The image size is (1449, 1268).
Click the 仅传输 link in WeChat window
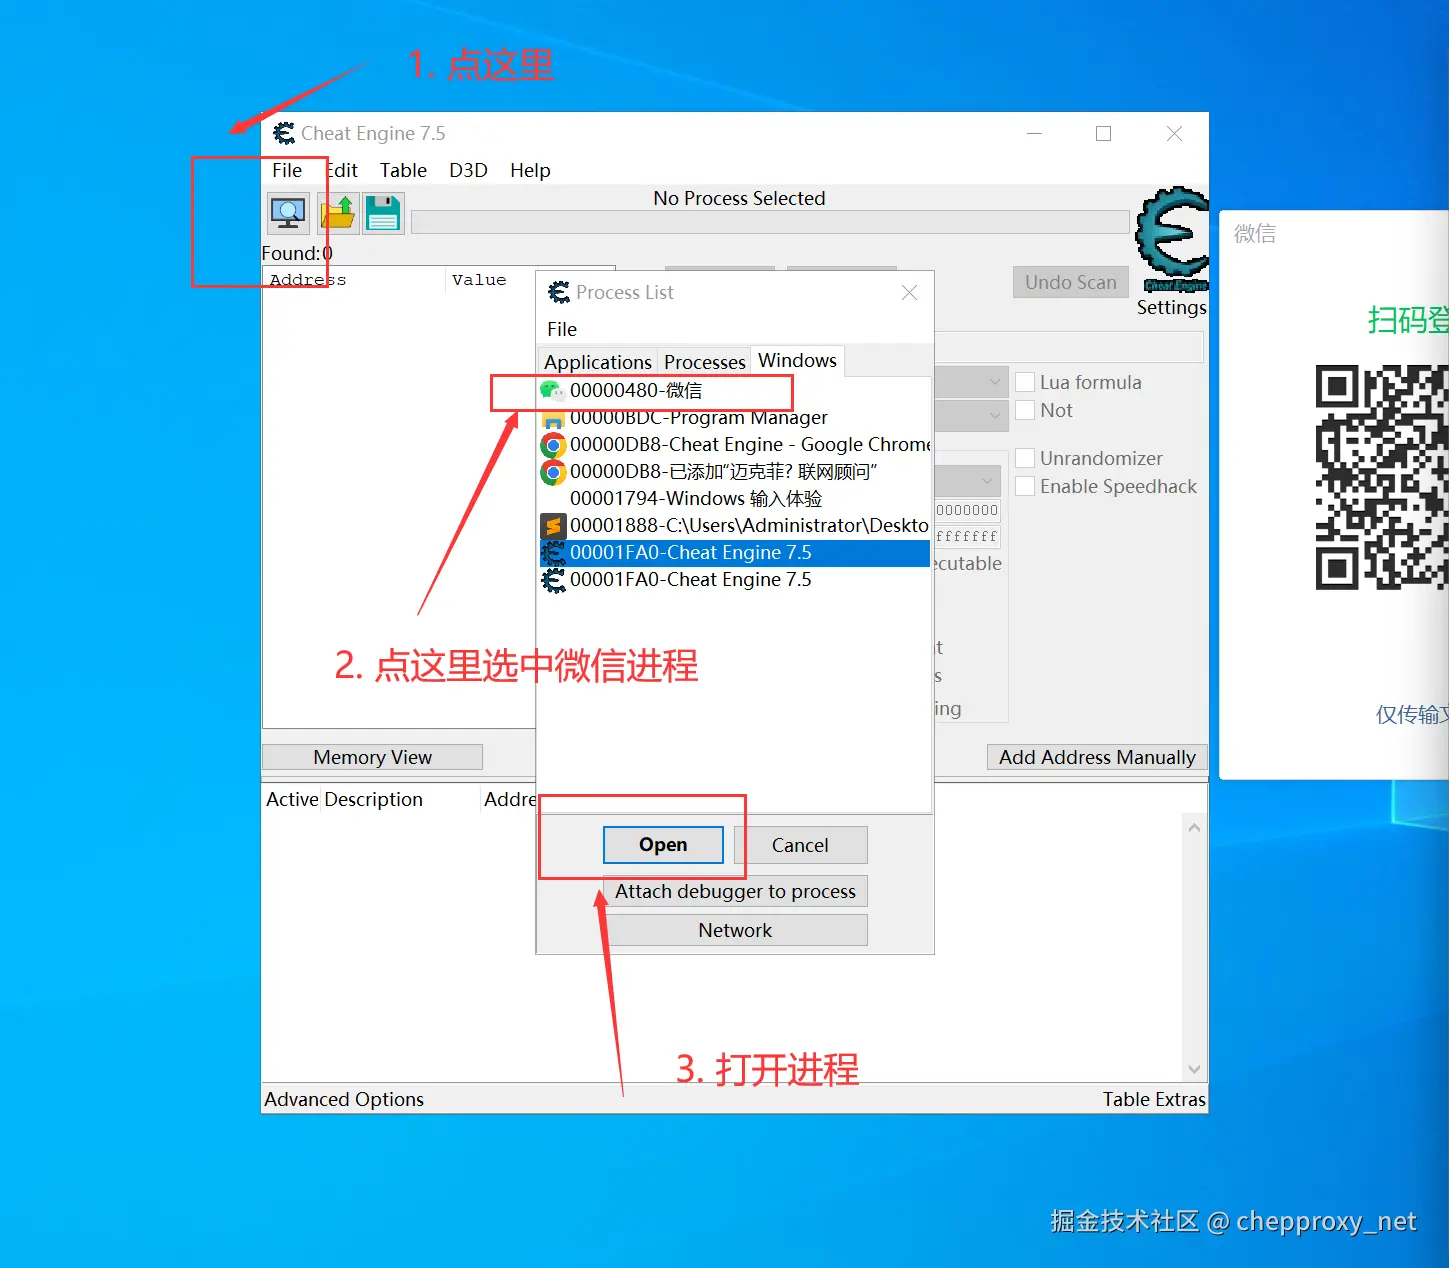[x=1411, y=714]
